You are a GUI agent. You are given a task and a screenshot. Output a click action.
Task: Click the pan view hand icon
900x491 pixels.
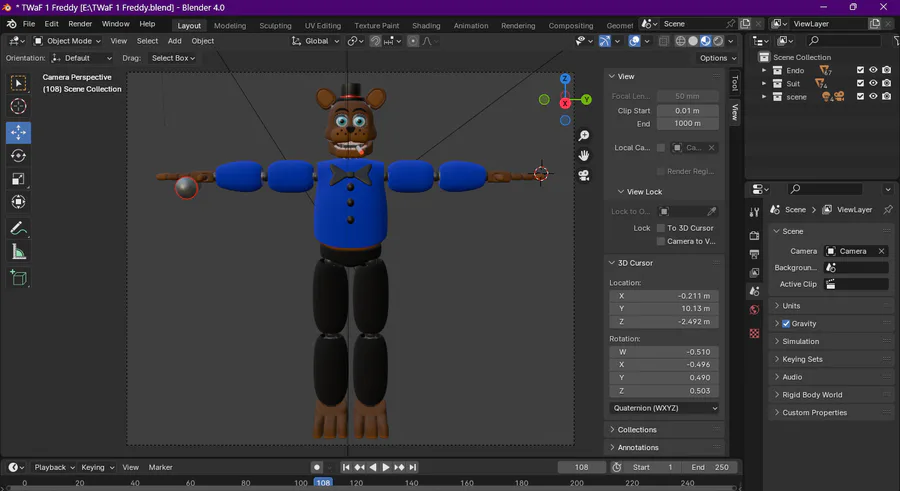tap(584, 156)
